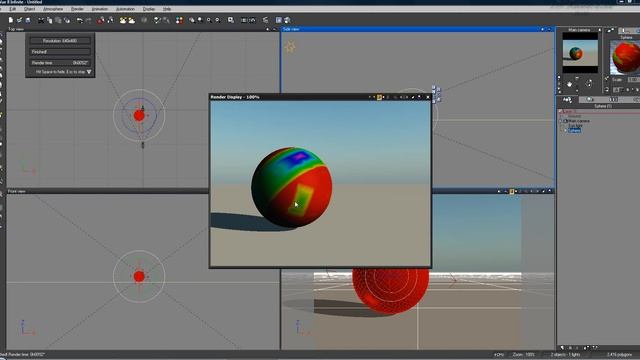
Task: Click the Side view title bar
Action: point(417,29)
